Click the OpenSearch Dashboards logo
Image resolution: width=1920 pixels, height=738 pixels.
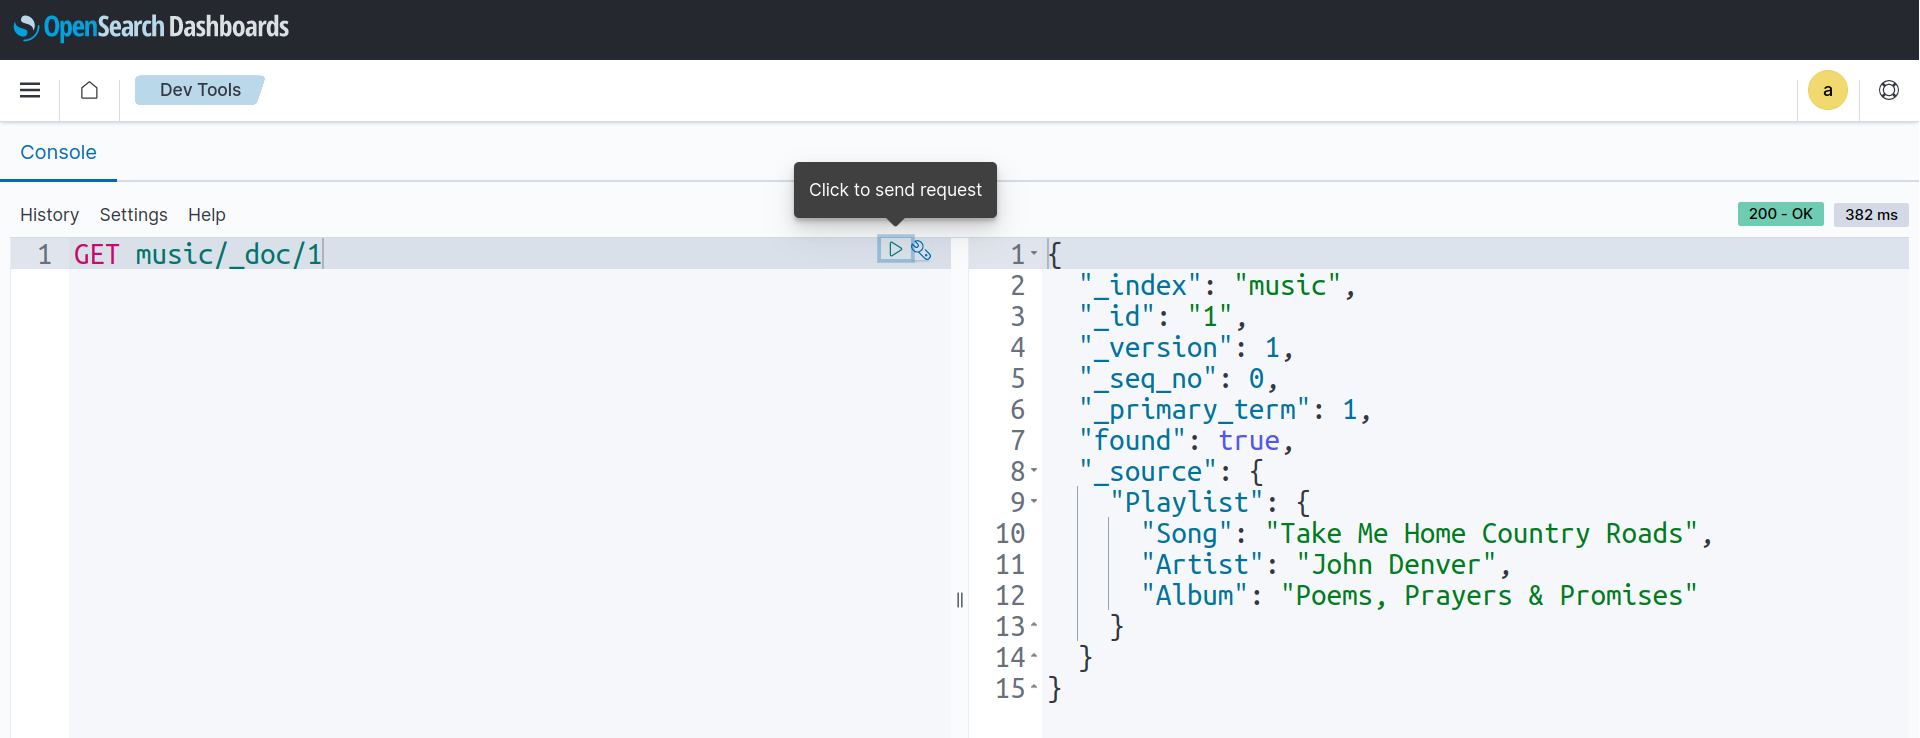click(152, 27)
